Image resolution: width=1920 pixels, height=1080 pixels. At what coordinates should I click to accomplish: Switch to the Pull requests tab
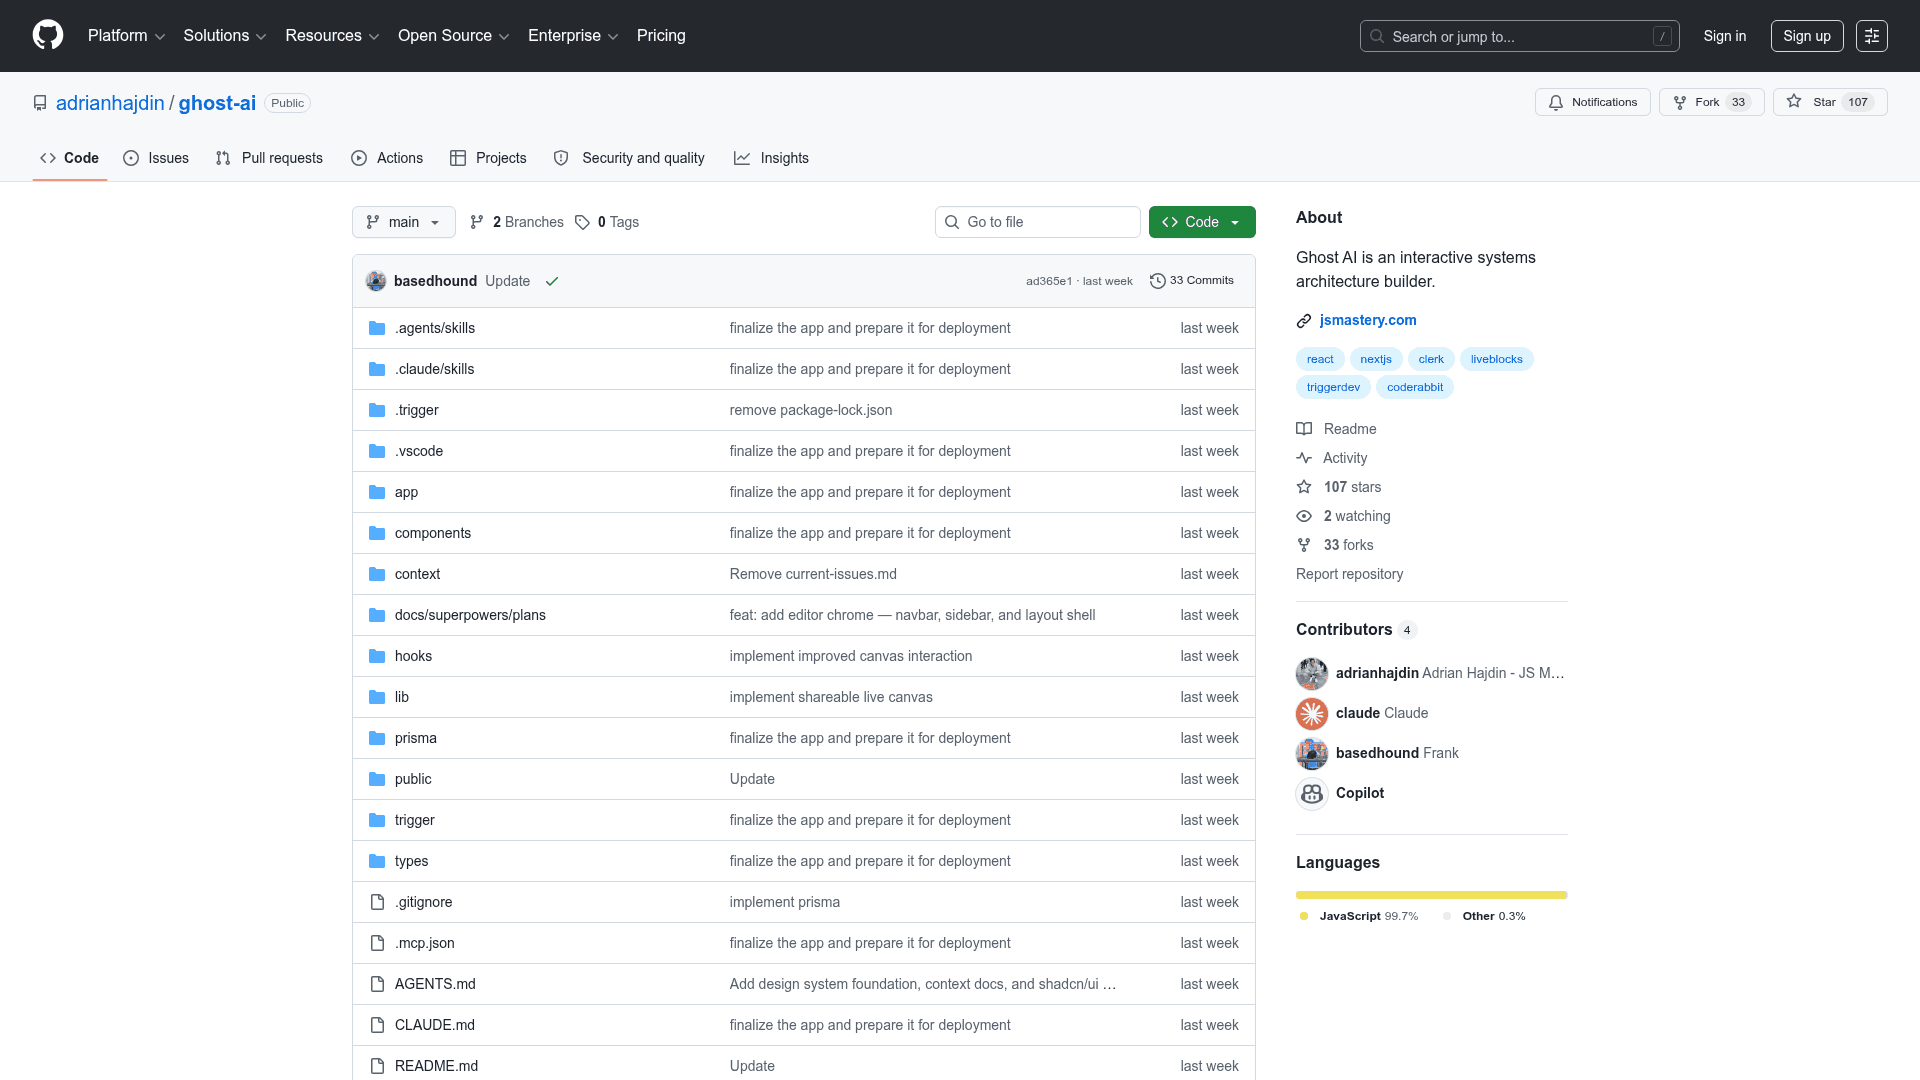pos(269,158)
